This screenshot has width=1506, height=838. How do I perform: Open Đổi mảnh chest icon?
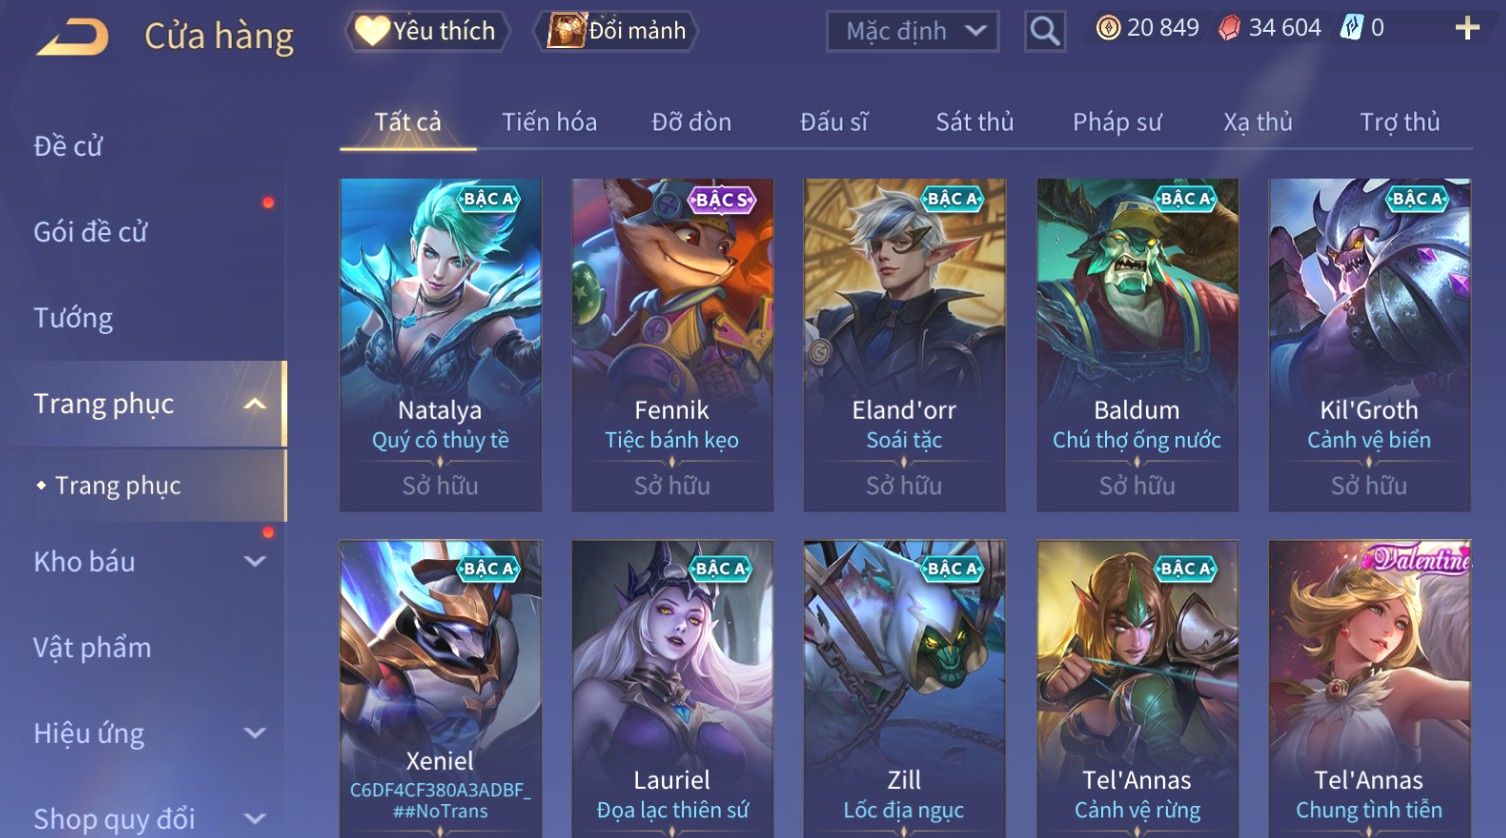tap(566, 31)
